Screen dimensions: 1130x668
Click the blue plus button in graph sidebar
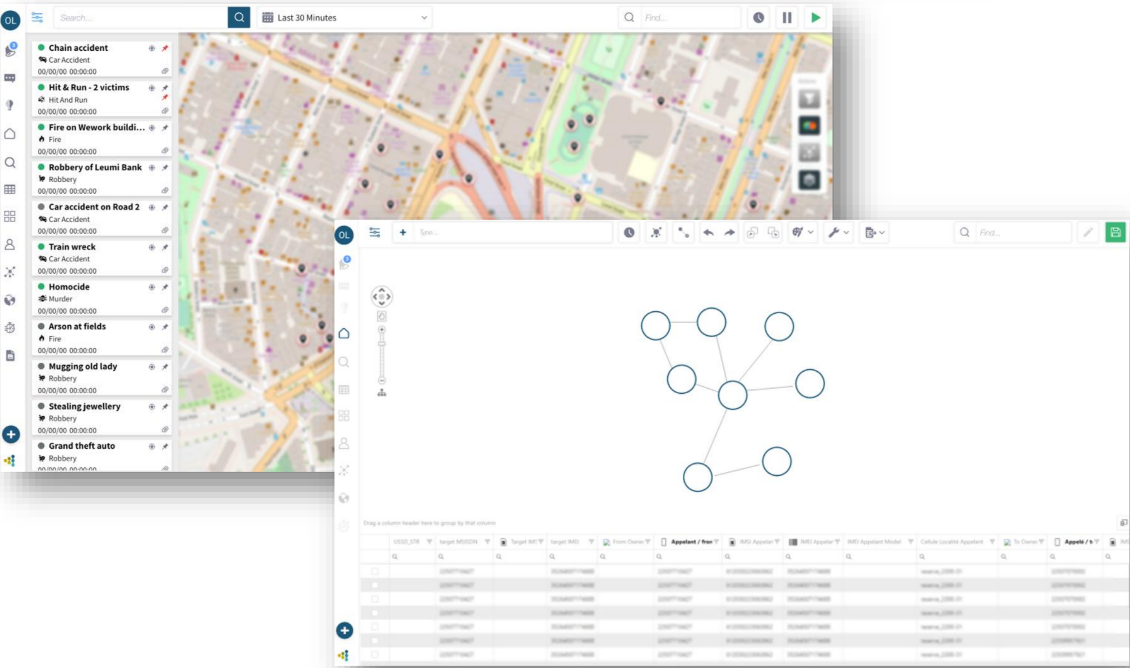(x=344, y=631)
